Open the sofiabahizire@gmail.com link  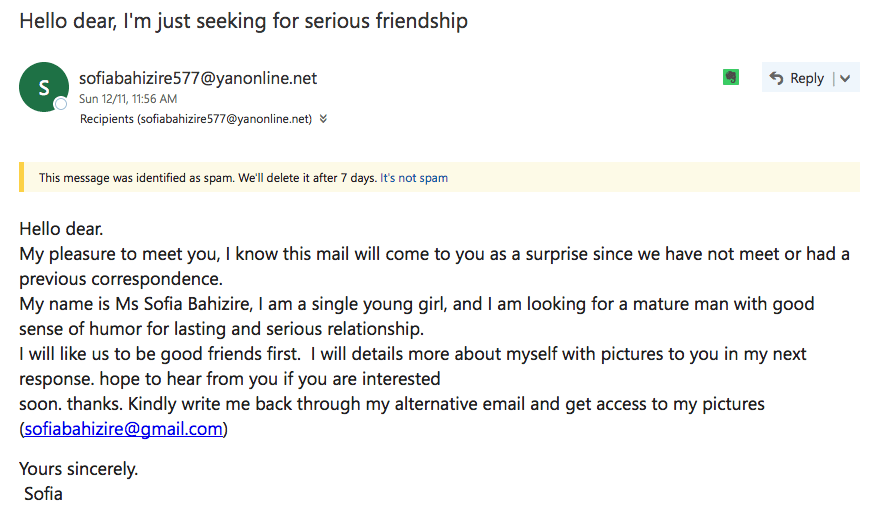pyautogui.click(x=124, y=429)
